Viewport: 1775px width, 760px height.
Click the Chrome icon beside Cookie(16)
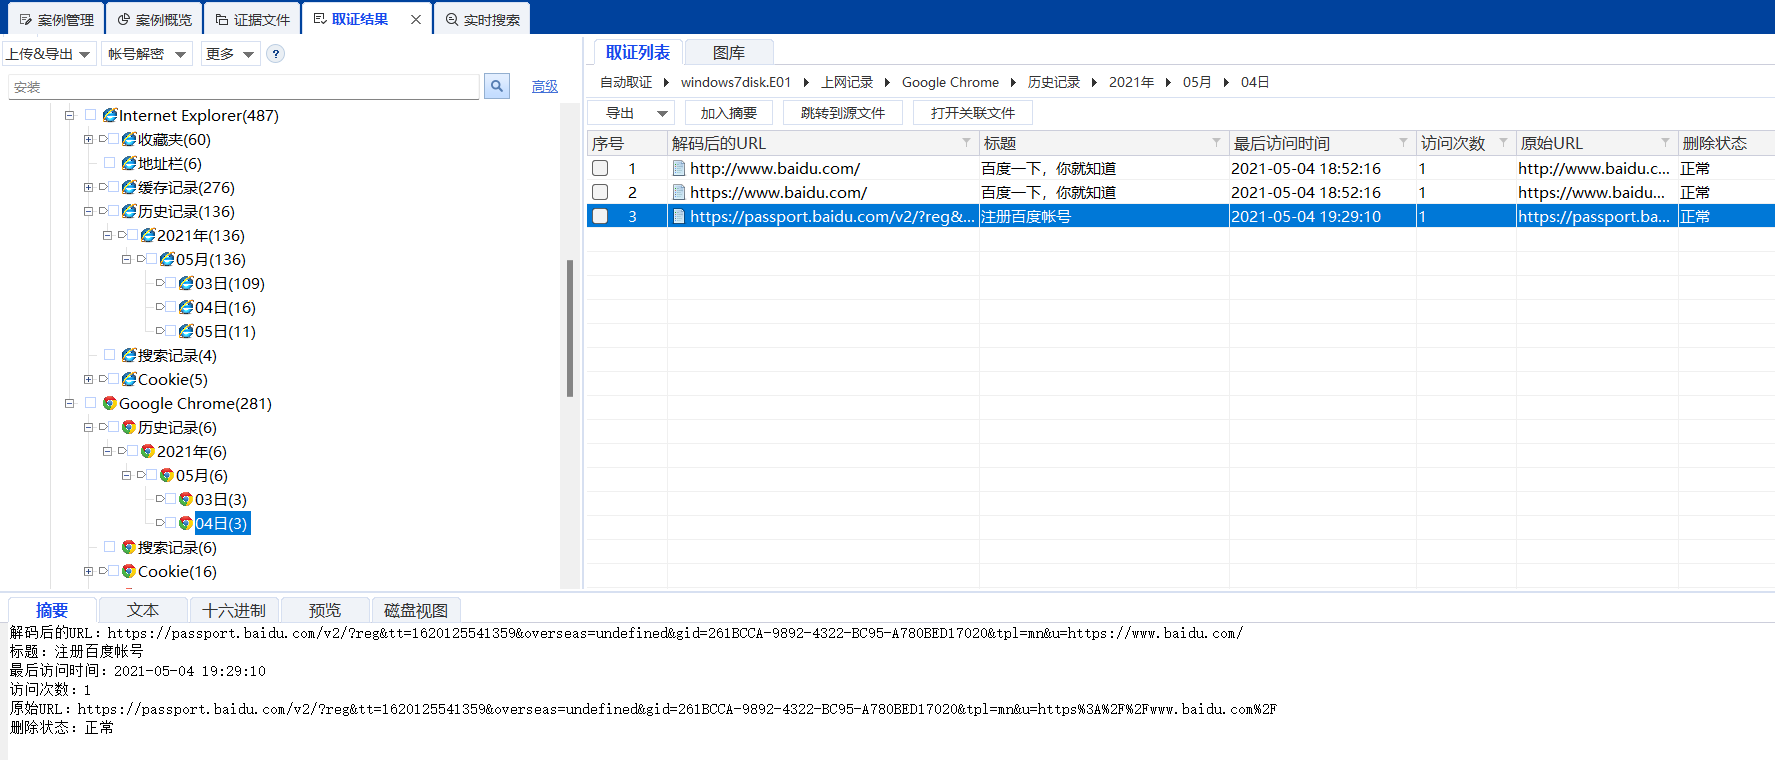pos(129,571)
